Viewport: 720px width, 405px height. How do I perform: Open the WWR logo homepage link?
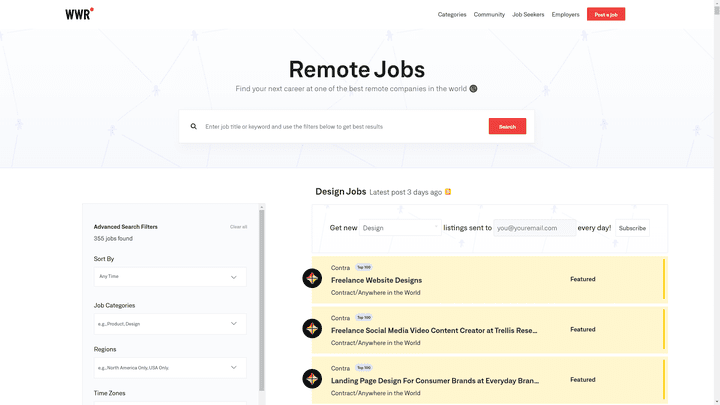(79, 14)
